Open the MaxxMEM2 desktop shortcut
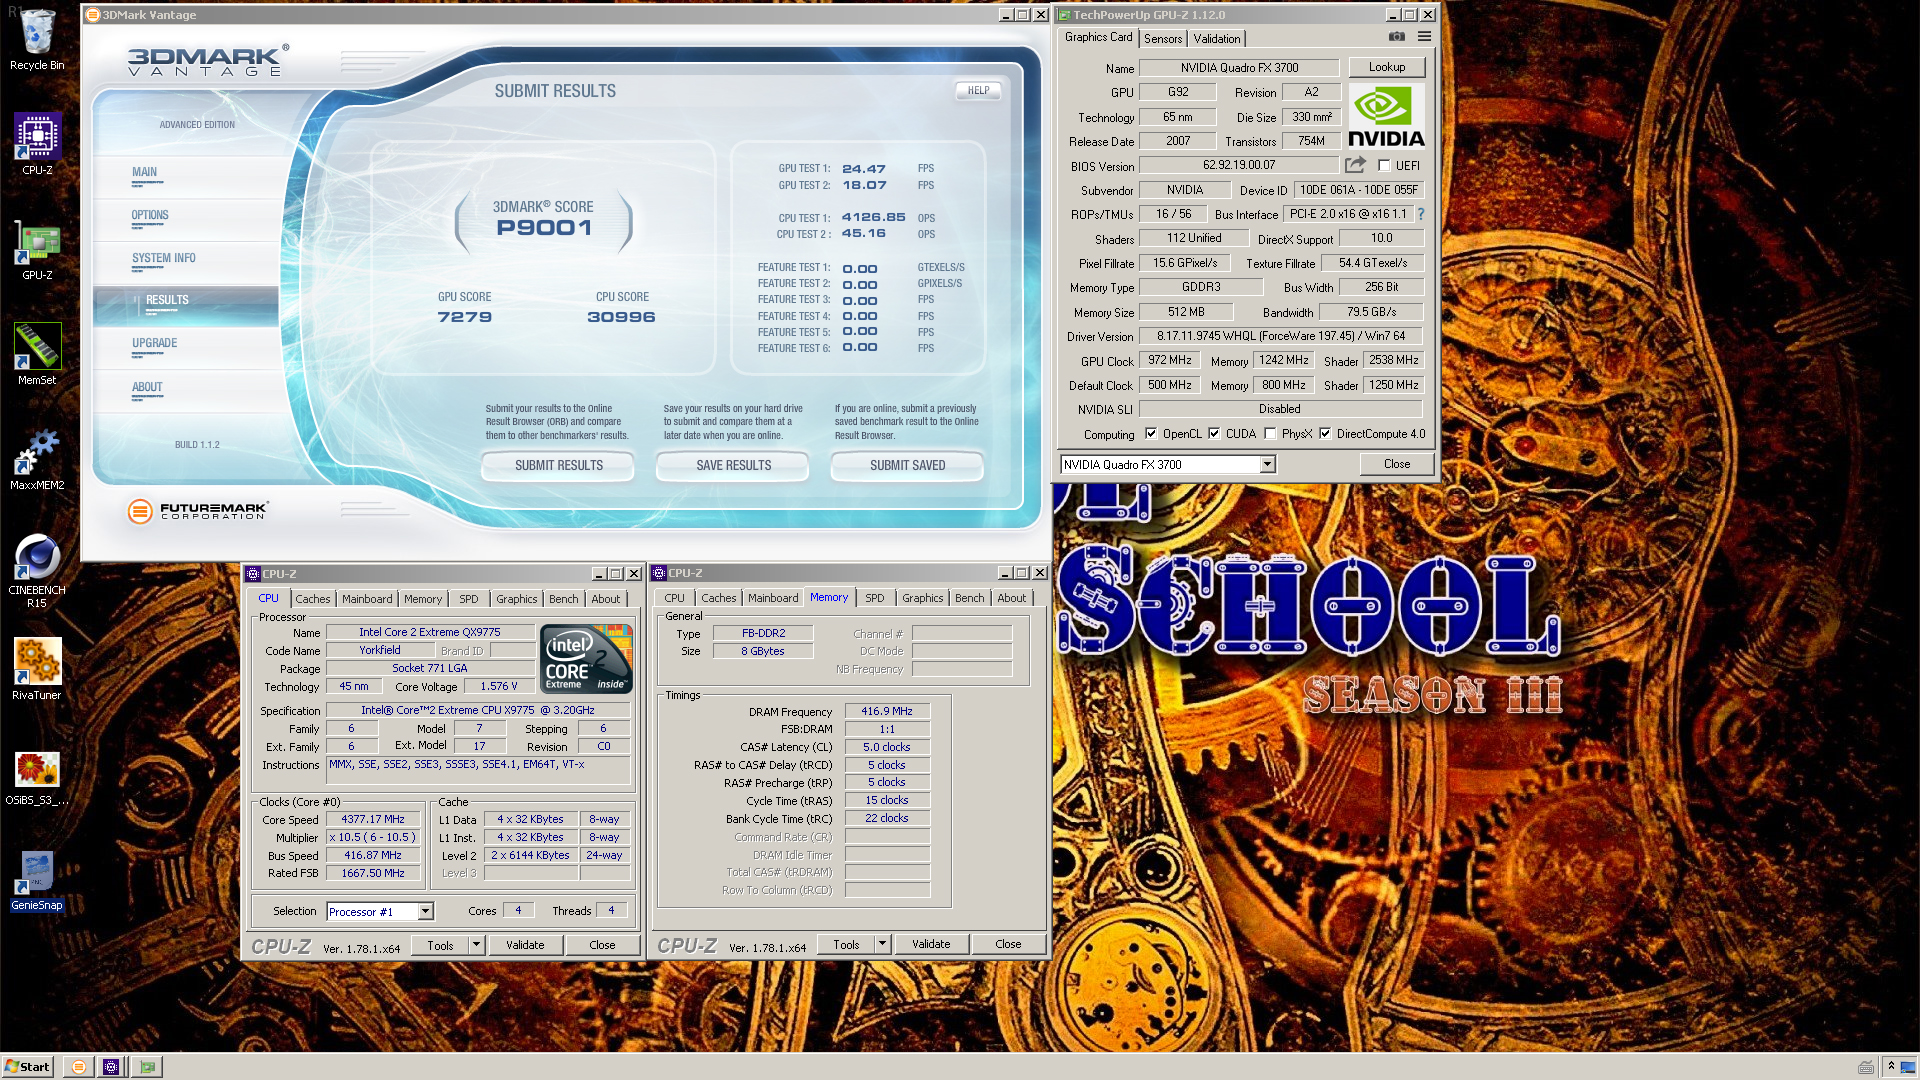 (x=37, y=460)
